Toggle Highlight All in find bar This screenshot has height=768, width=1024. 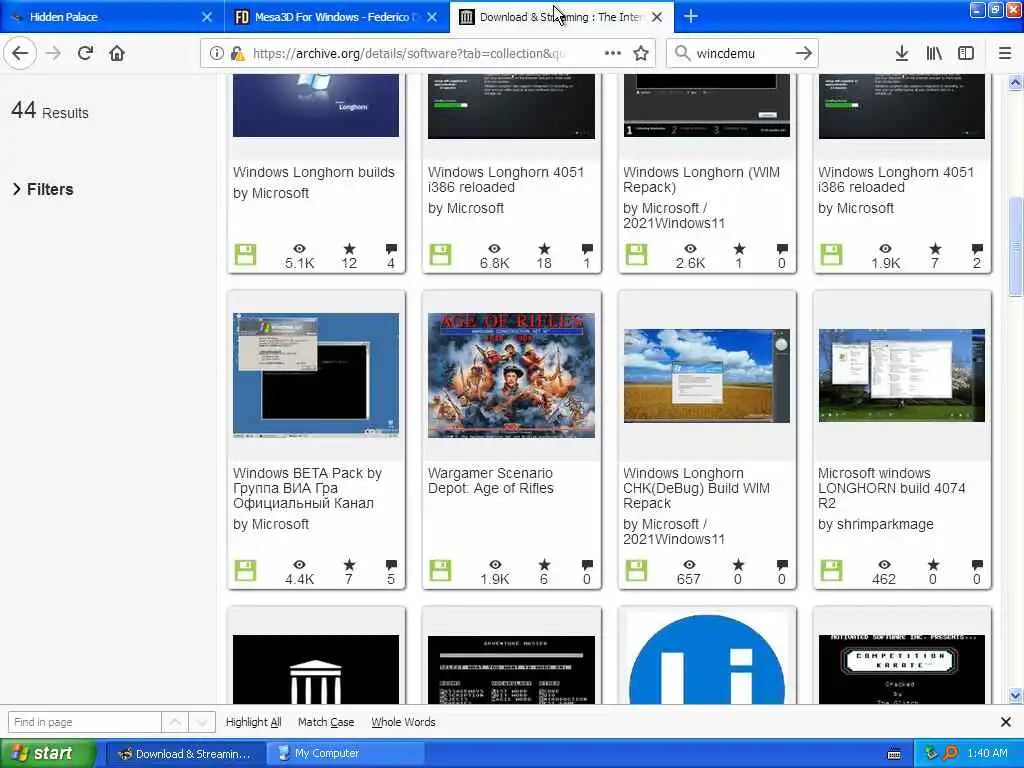(253, 722)
